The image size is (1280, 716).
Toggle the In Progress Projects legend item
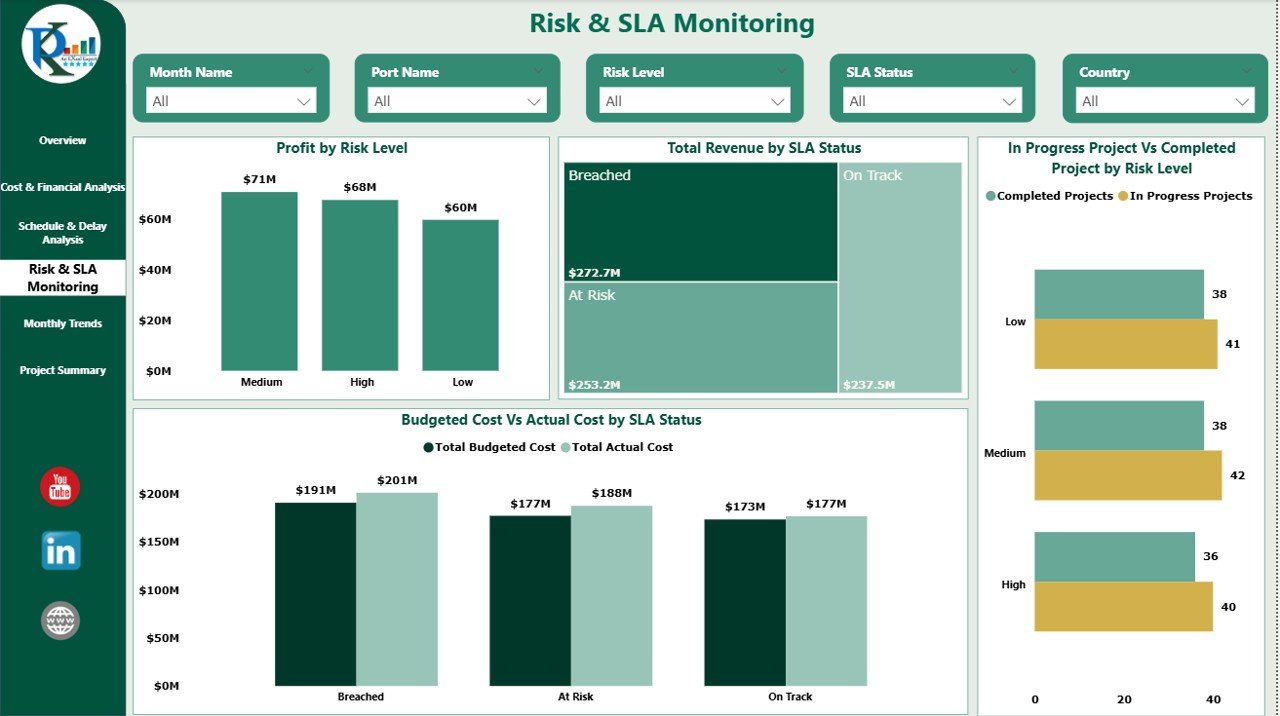click(x=1186, y=195)
